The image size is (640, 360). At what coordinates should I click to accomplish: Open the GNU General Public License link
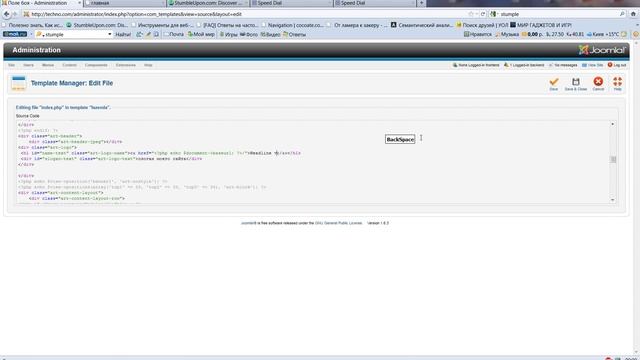(338, 223)
